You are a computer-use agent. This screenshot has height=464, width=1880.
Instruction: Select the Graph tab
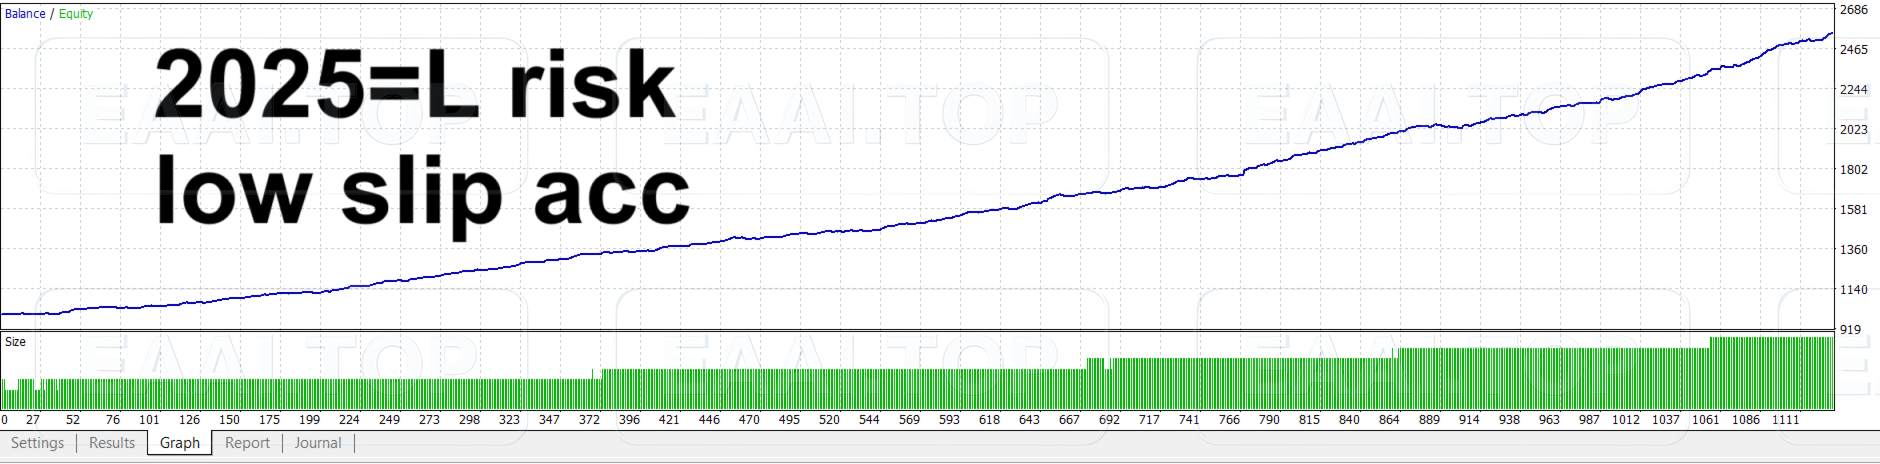[180, 443]
